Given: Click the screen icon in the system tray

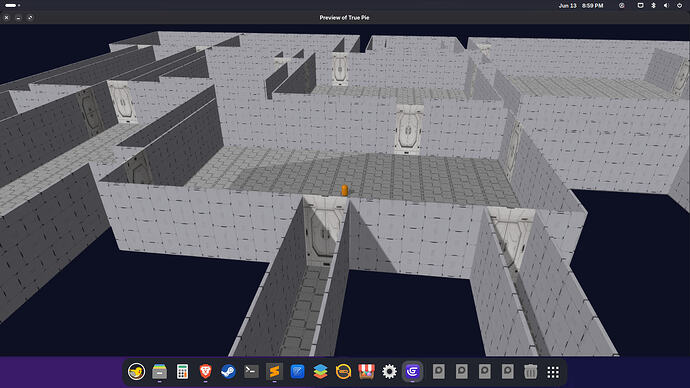Looking at the screenshot, I should pyautogui.click(x=640, y=6).
